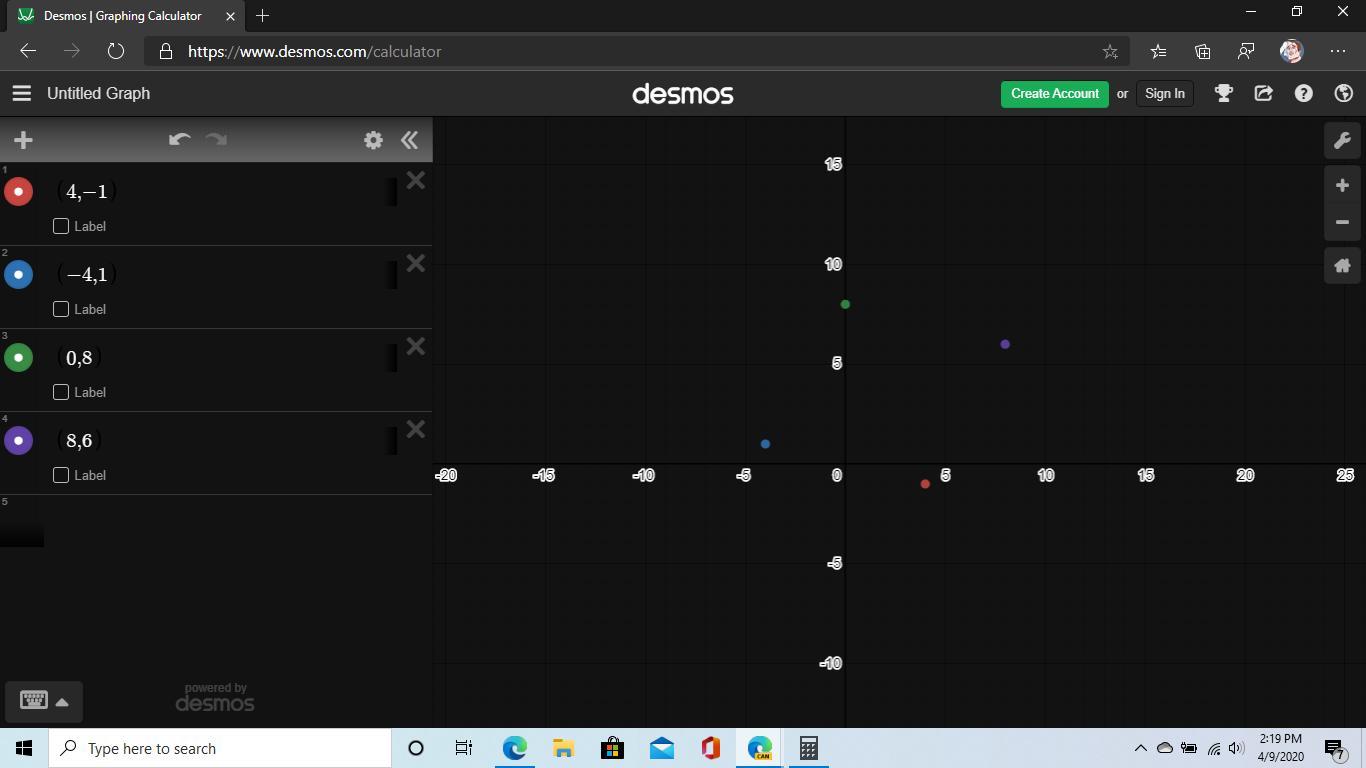
Task: Refresh the Desmos page
Action: point(115,51)
